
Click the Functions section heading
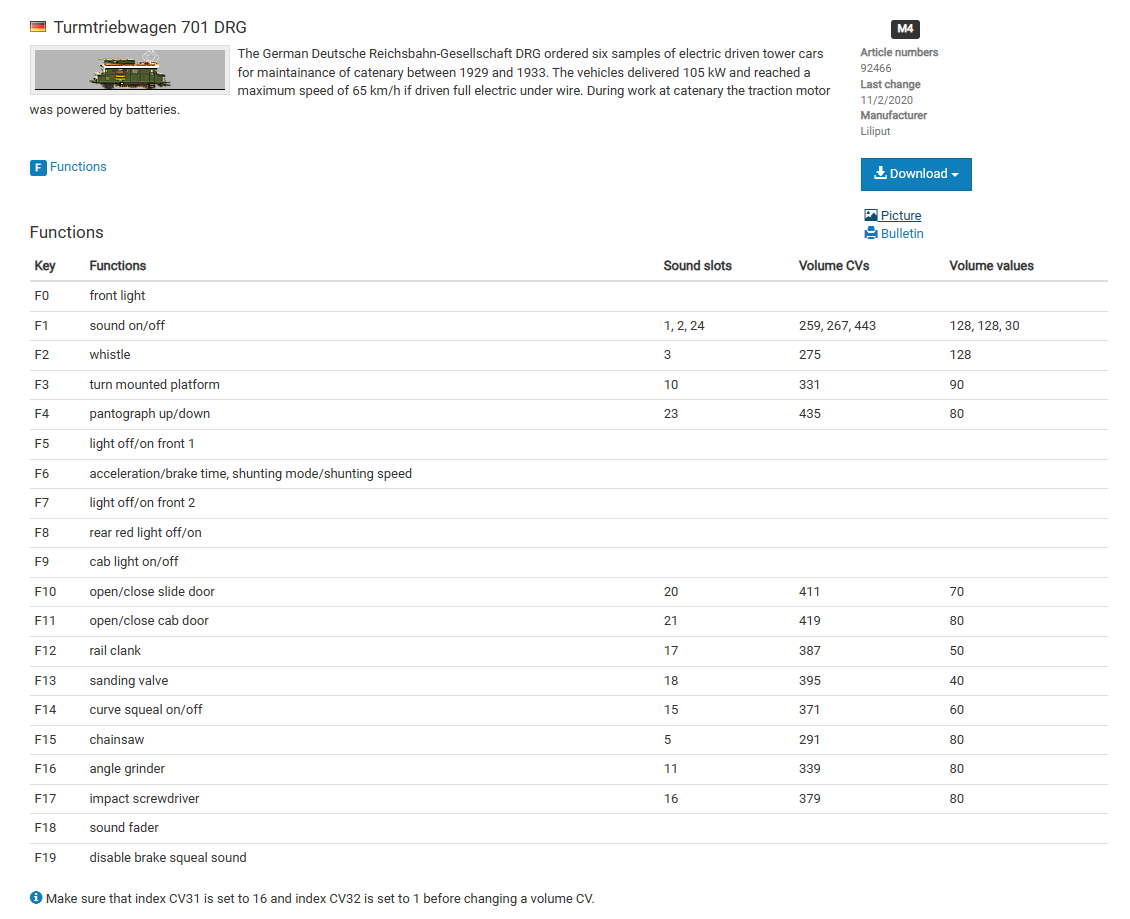pyautogui.click(x=66, y=232)
